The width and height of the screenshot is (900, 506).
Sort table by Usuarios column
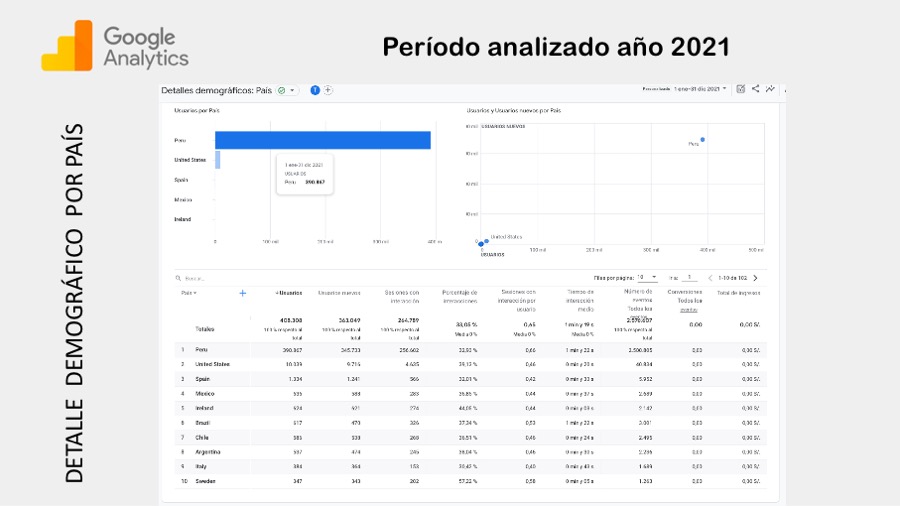[x=289, y=293]
